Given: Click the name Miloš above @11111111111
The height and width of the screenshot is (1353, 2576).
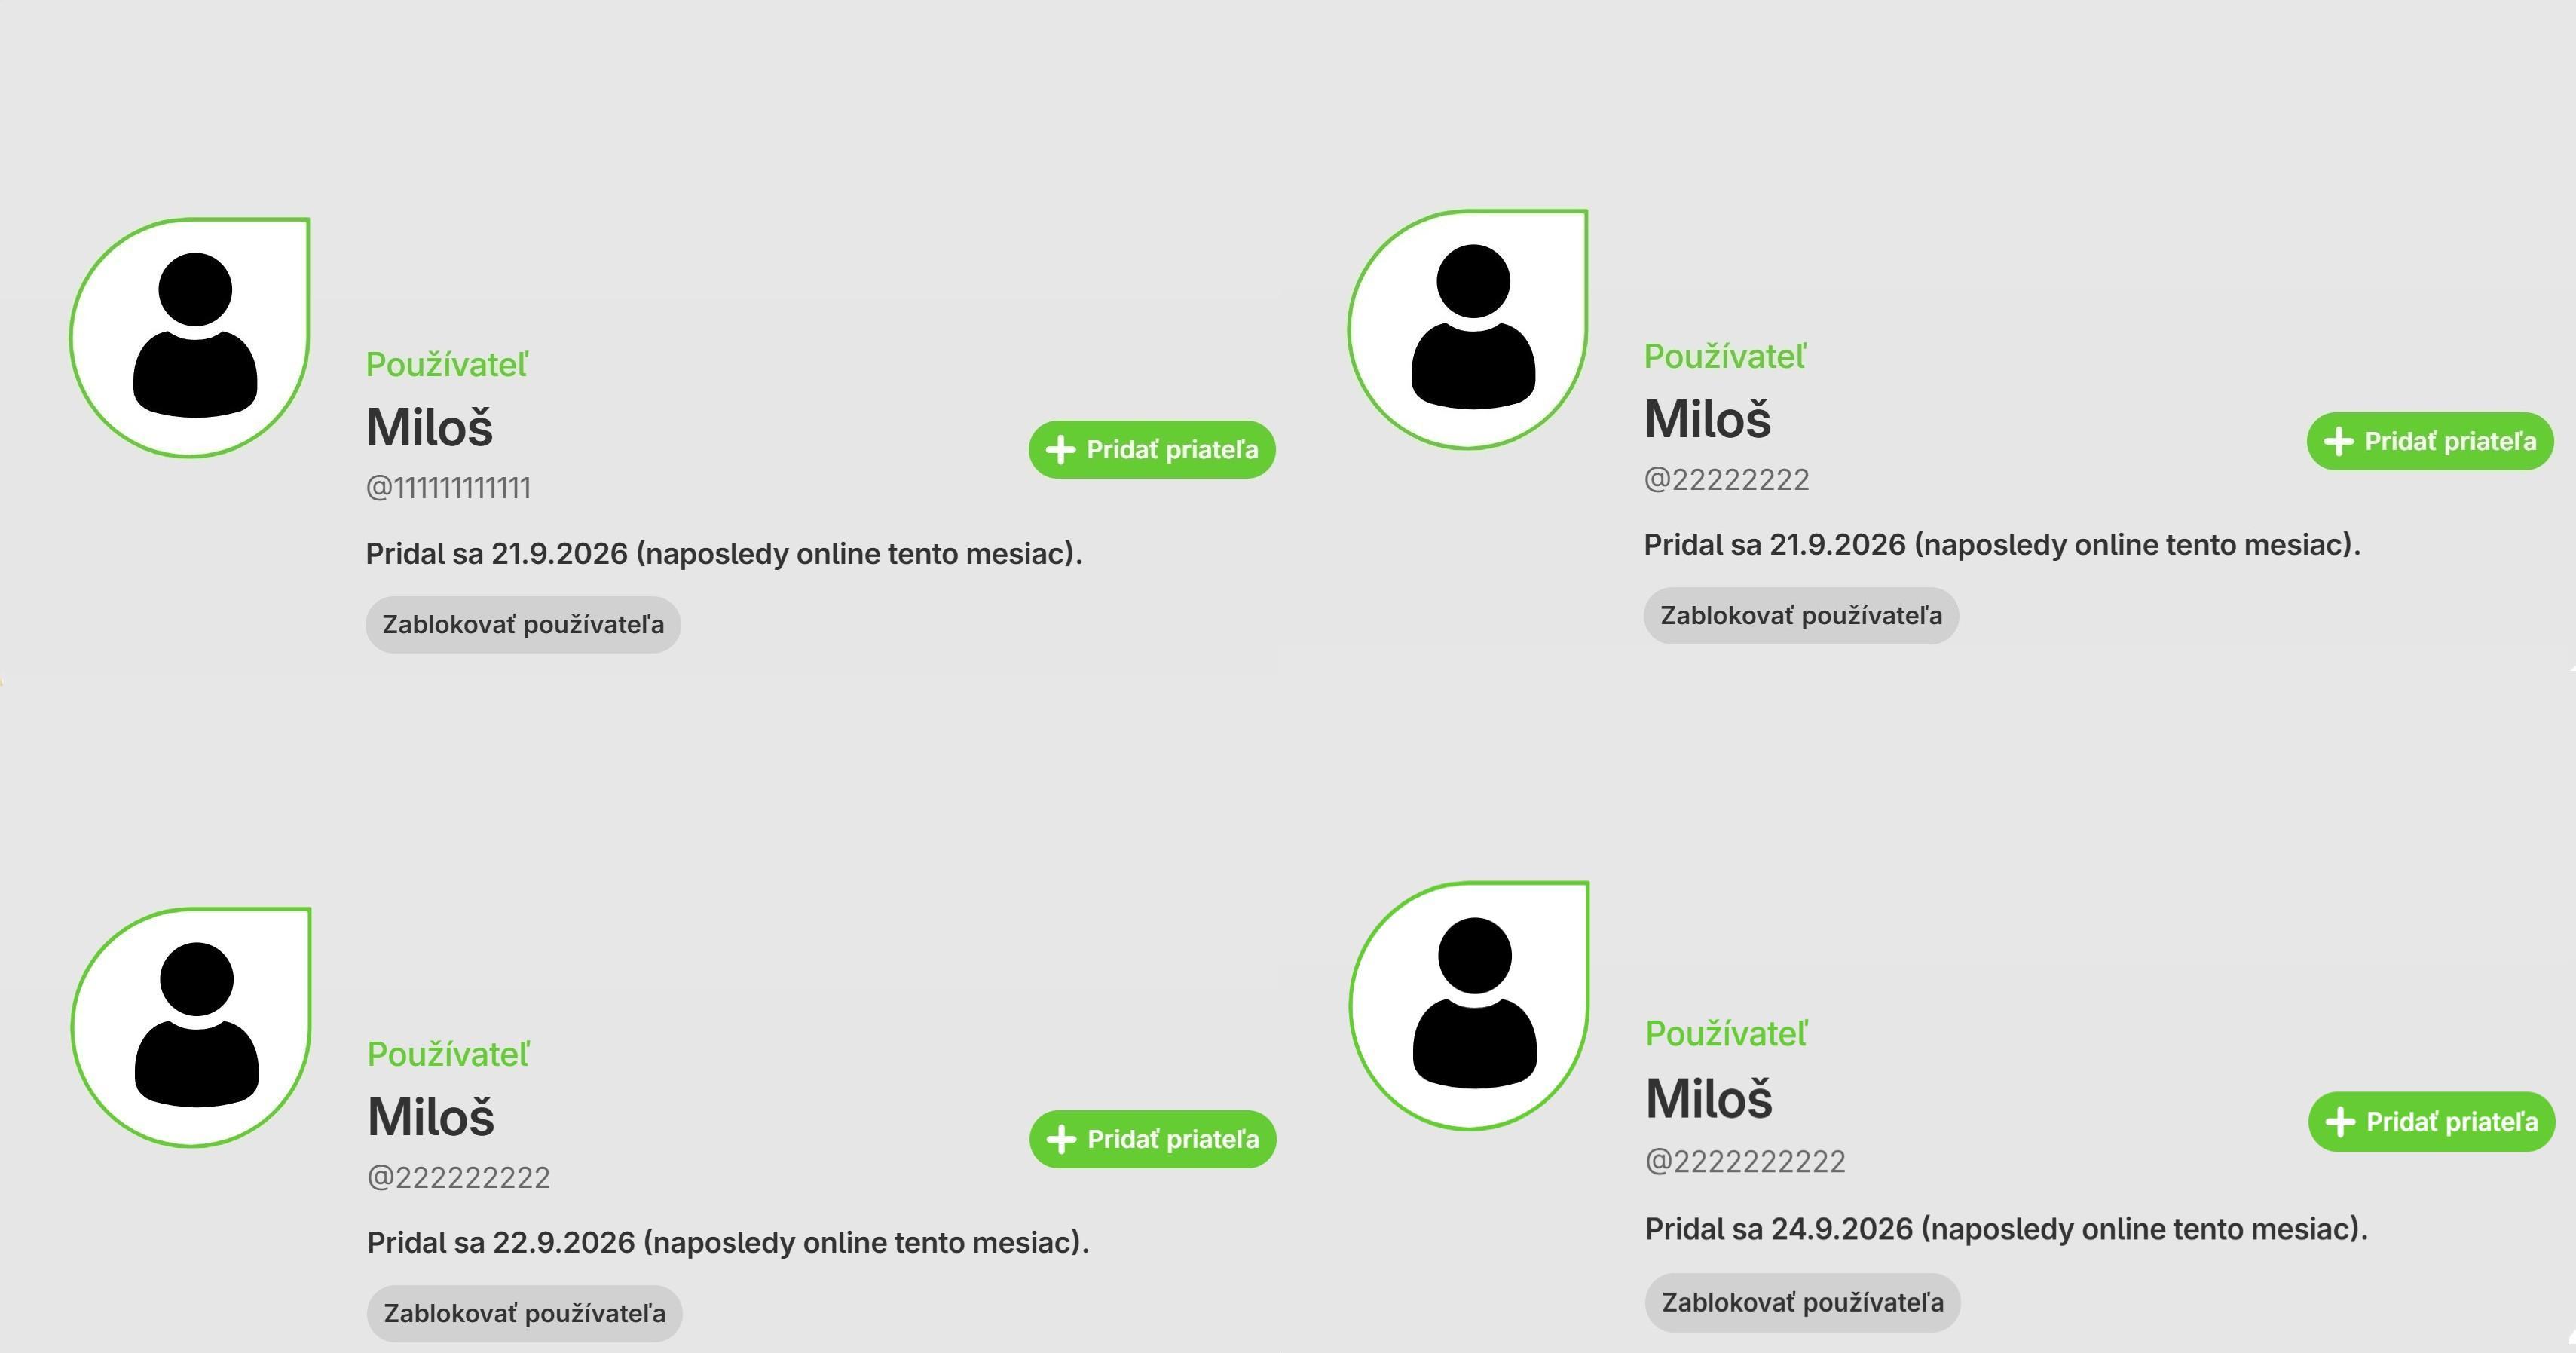Looking at the screenshot, I should tap(429, 428).
